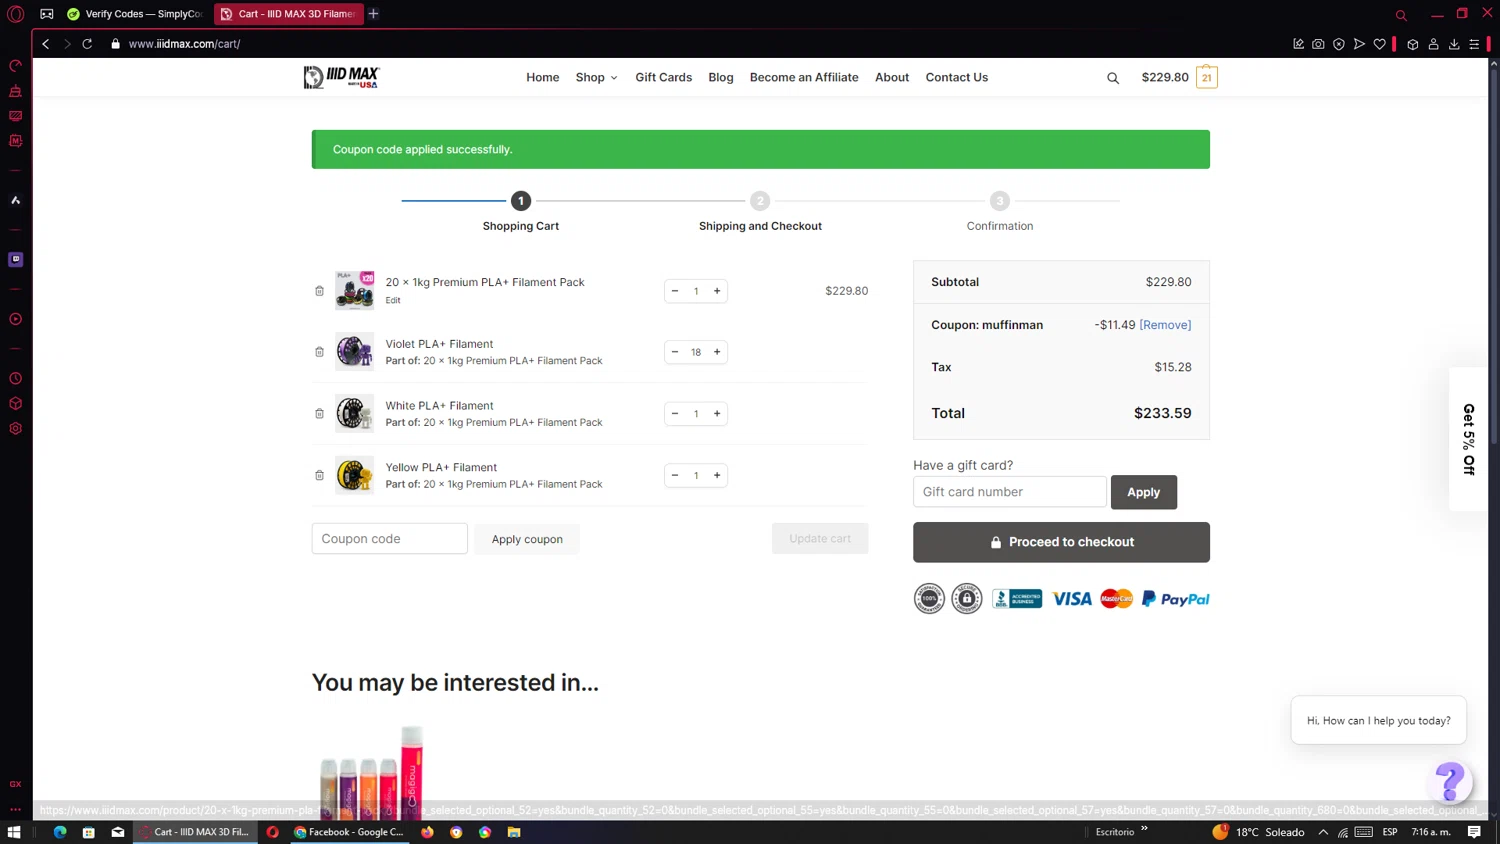
Task: Reload the cart page
Action: point(87,44)
